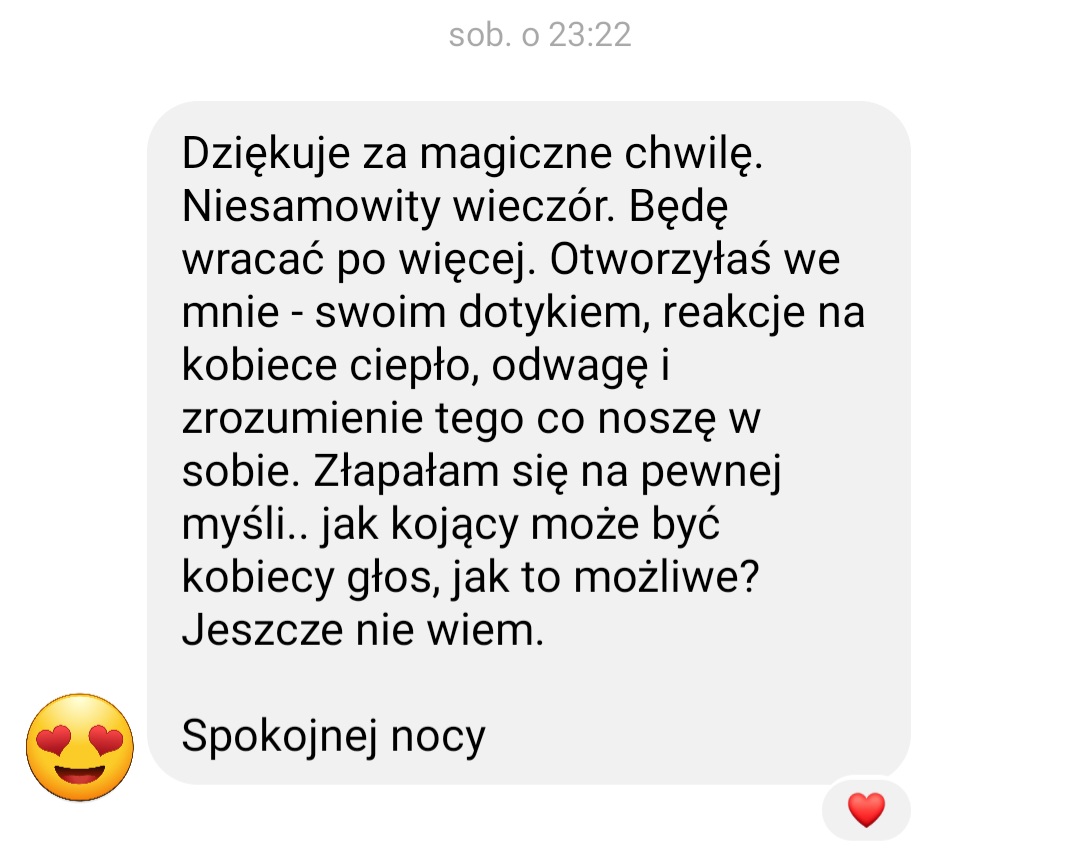
Task: Tap the words 'jak kojący może być'
Action: coord(520,525)
